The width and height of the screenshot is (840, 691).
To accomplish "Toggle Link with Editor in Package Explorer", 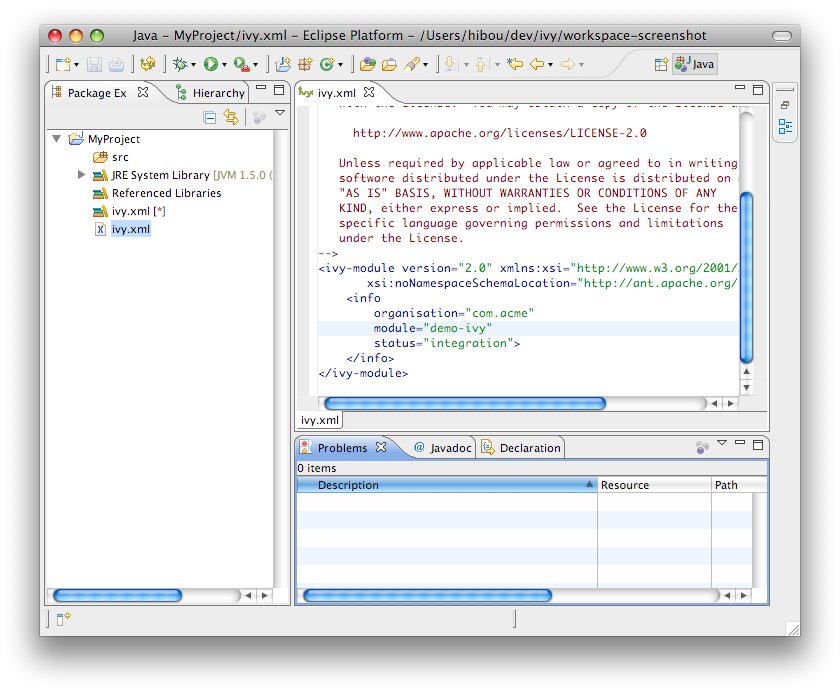I will [231, 117].
